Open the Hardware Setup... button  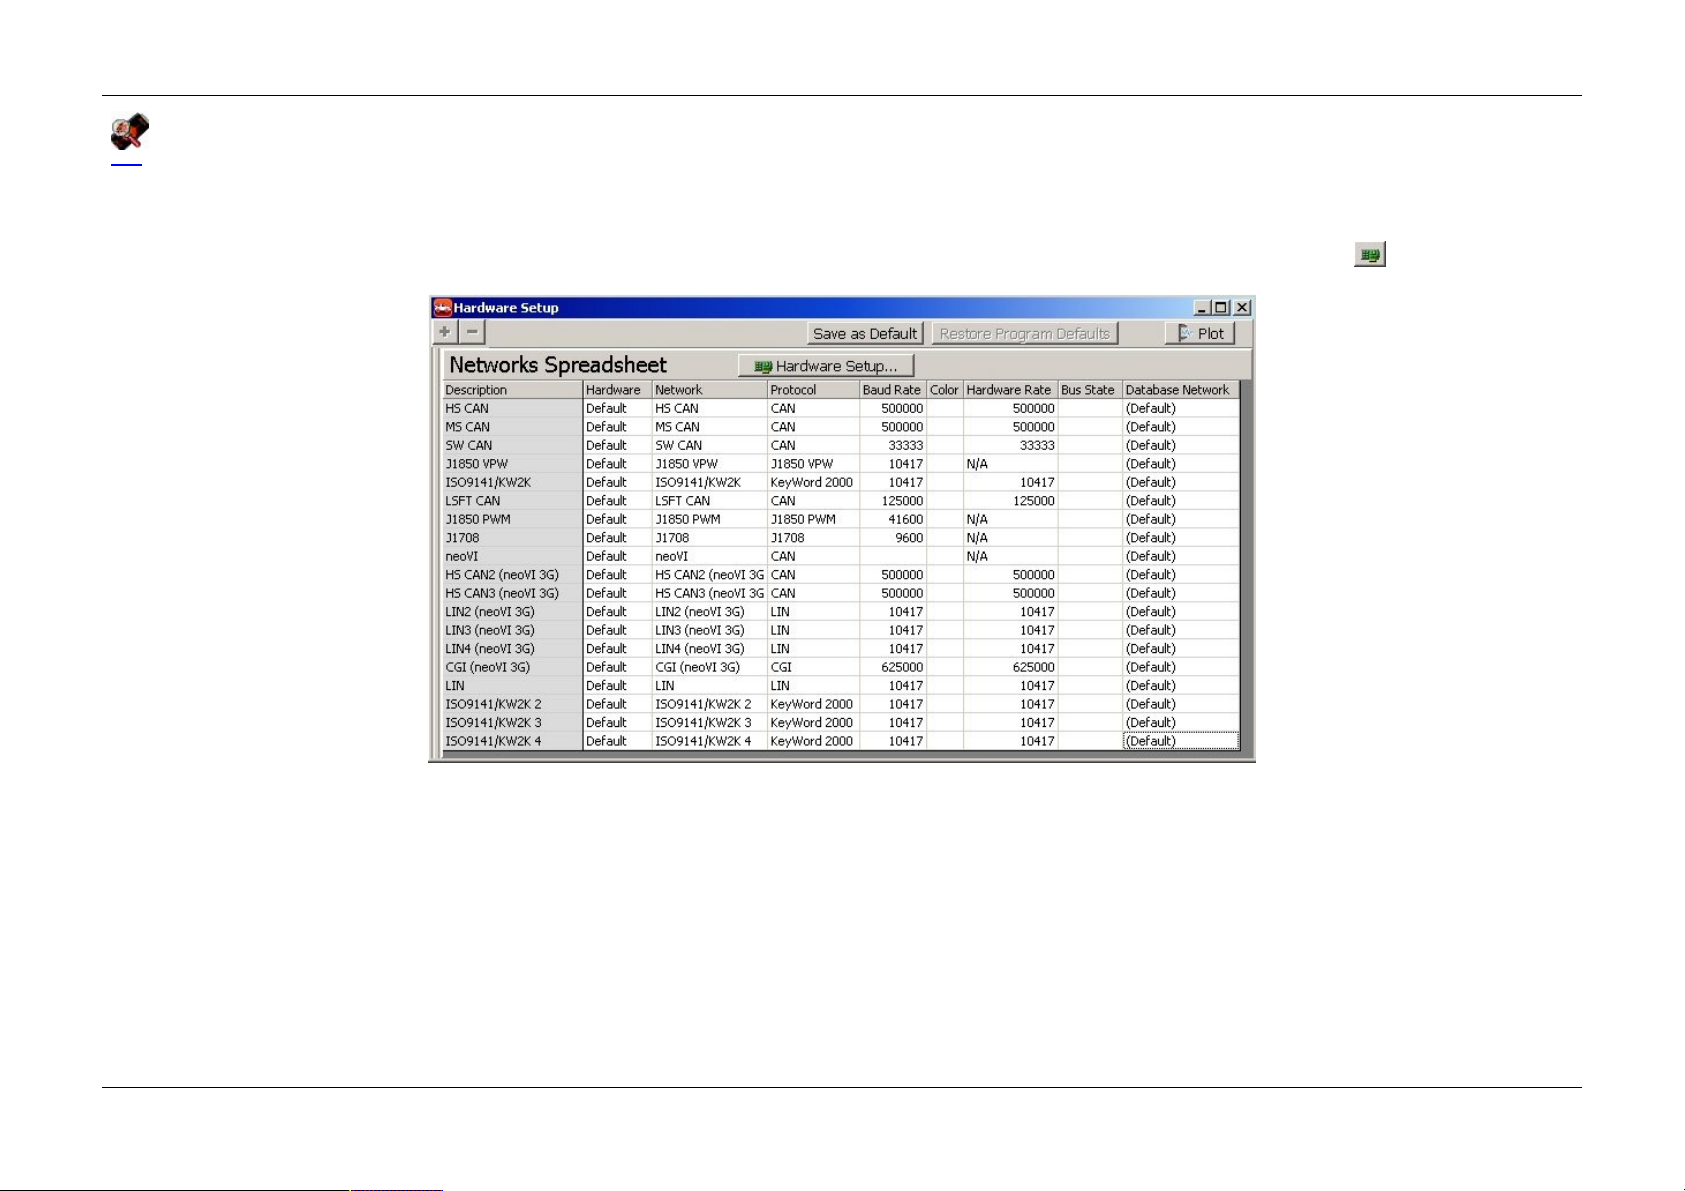(x=826, y=366)
